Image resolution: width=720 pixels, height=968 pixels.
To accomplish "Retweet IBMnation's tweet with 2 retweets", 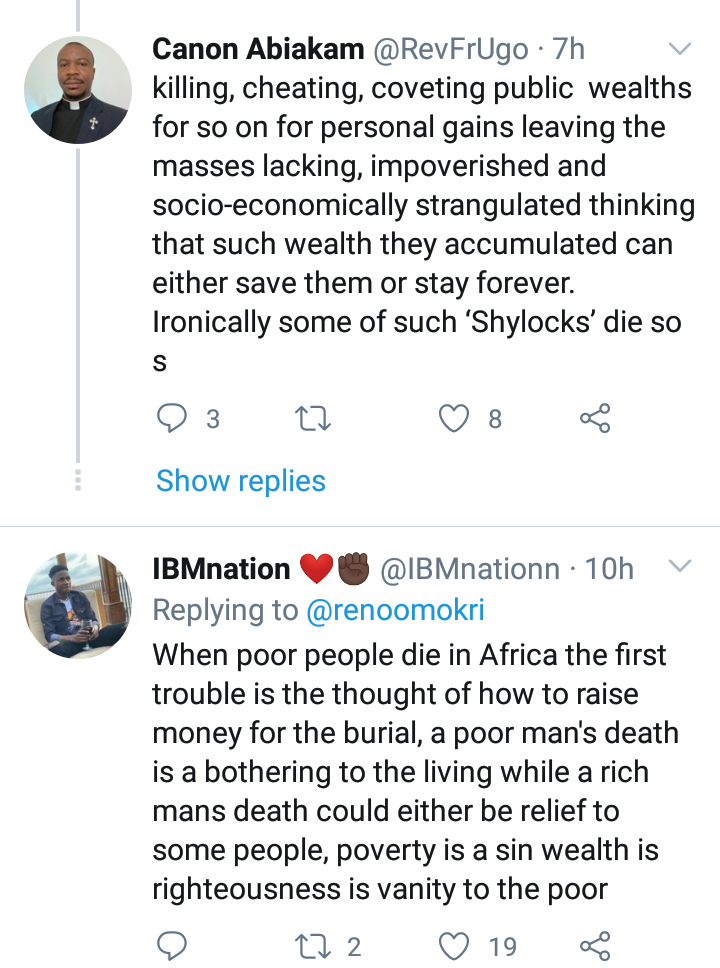I will [x=314, y=946].
